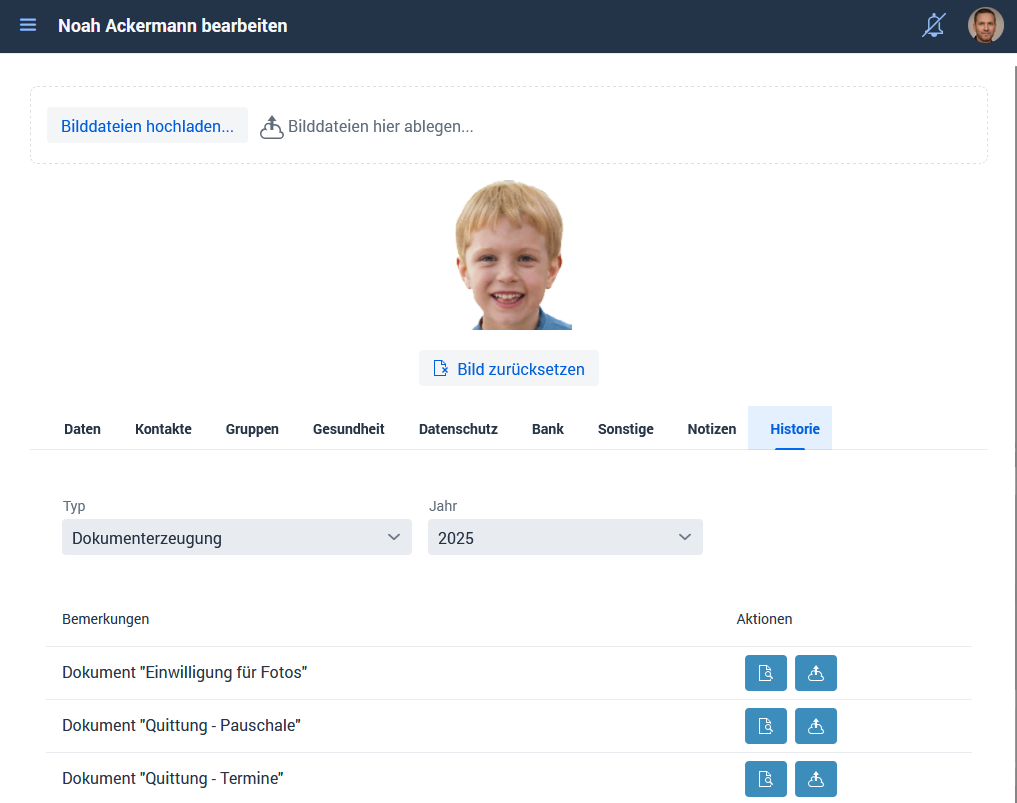Click the muted notification bell icon

coord(933,26)
